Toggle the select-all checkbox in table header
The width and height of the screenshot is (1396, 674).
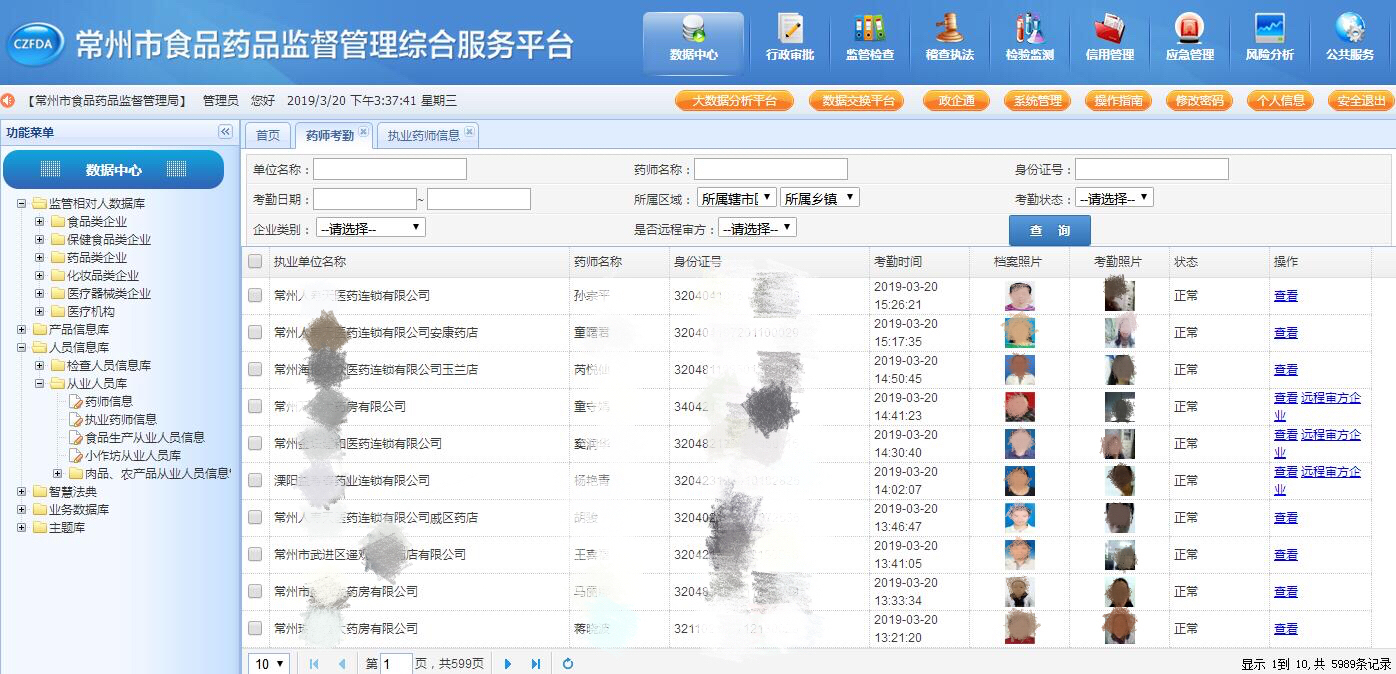click(x=255, y=261)
